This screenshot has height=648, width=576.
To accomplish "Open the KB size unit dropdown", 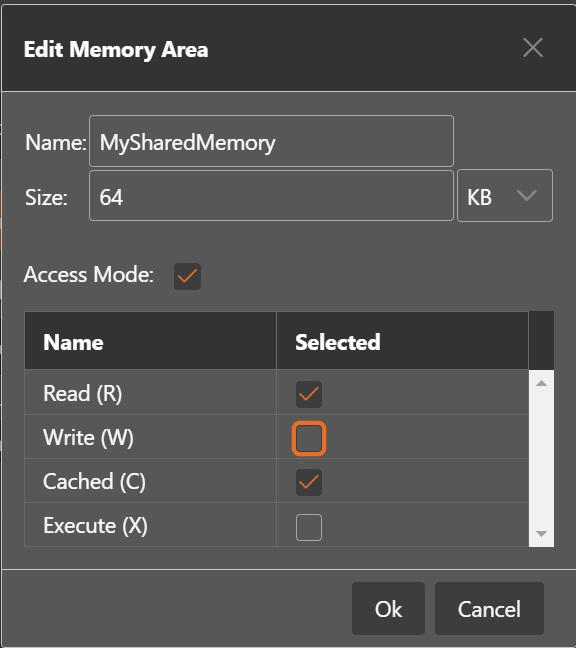I will pyautogui.click(x=505, y=196).
